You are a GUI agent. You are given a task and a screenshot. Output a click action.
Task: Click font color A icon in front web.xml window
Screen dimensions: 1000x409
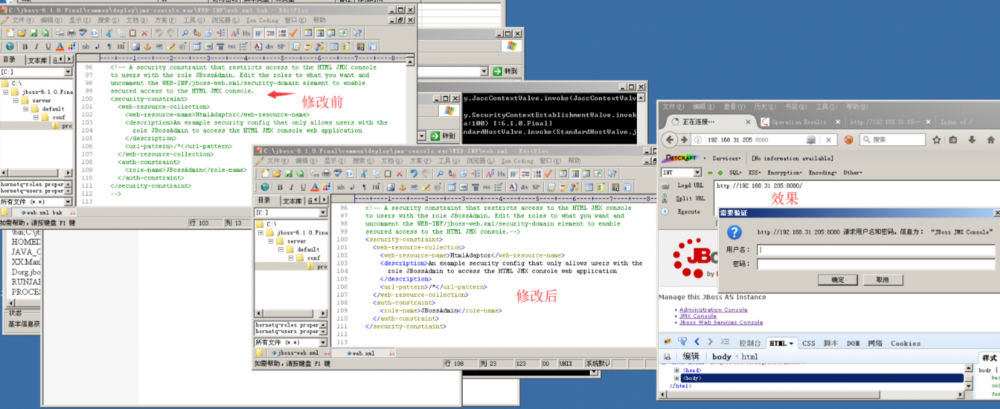coord(314,187)
